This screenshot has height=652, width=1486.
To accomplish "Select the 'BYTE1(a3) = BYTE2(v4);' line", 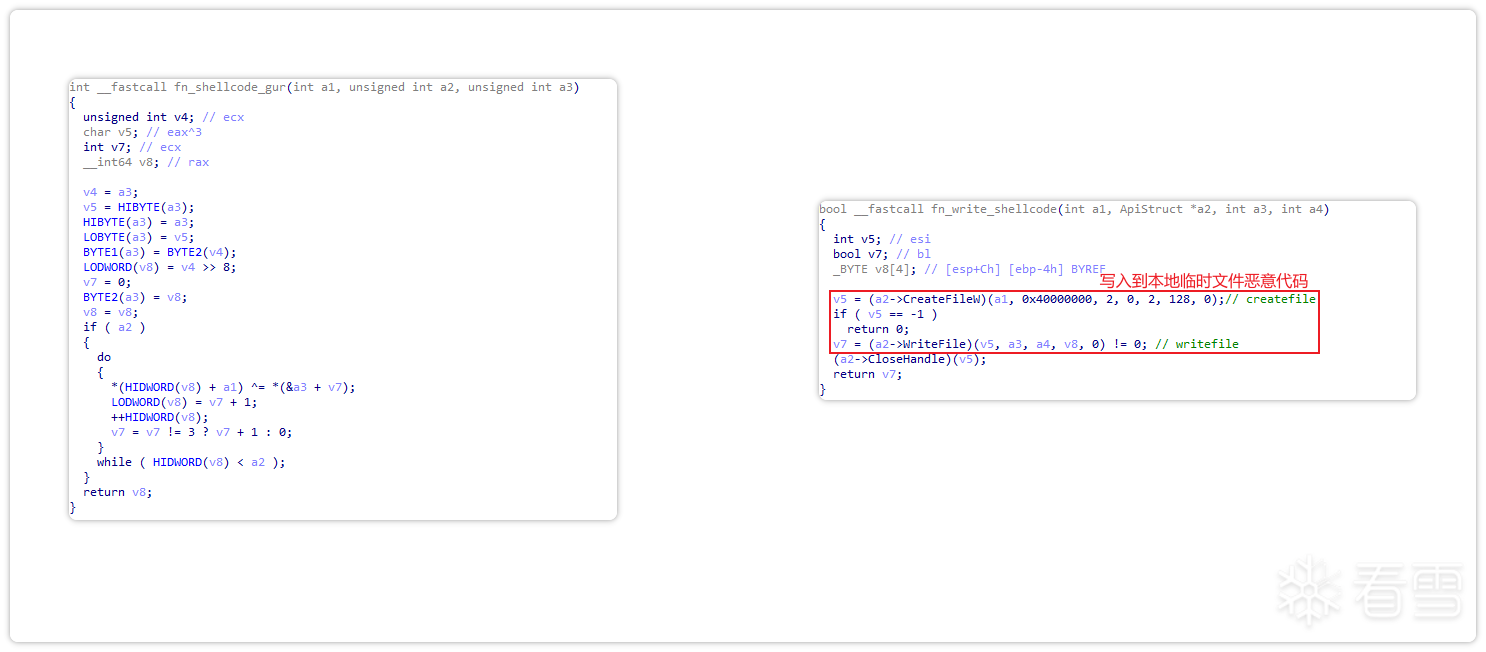I will [160, 252].
